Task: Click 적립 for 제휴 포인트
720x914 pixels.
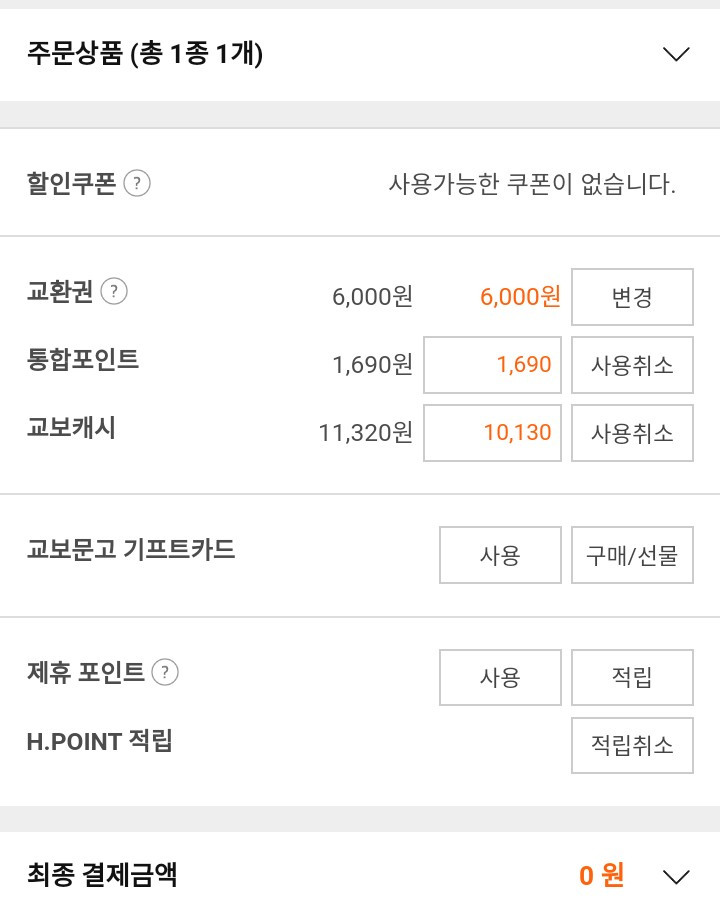Action: [633, 677]
